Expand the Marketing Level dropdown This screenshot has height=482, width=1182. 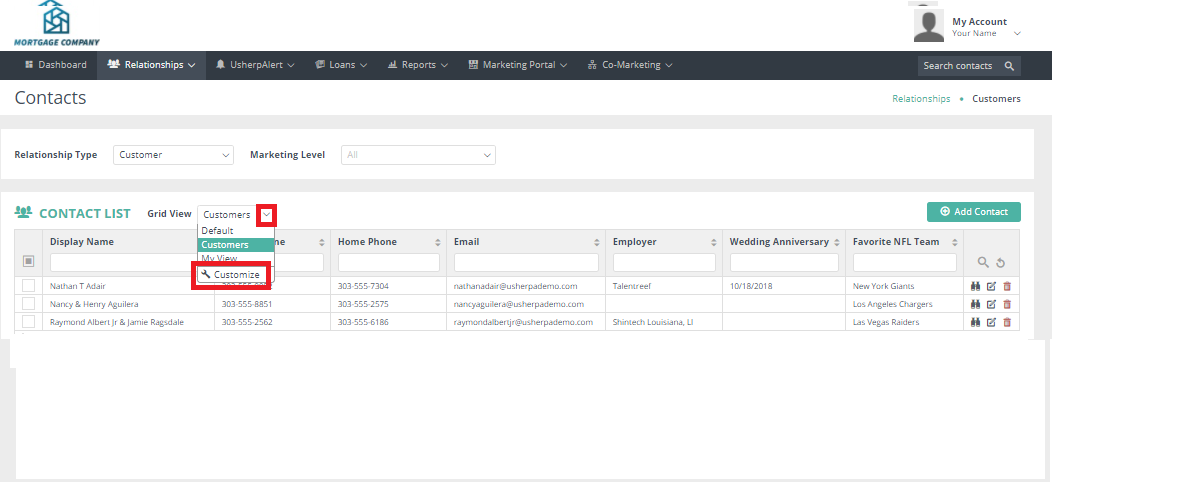coord(418,155)
